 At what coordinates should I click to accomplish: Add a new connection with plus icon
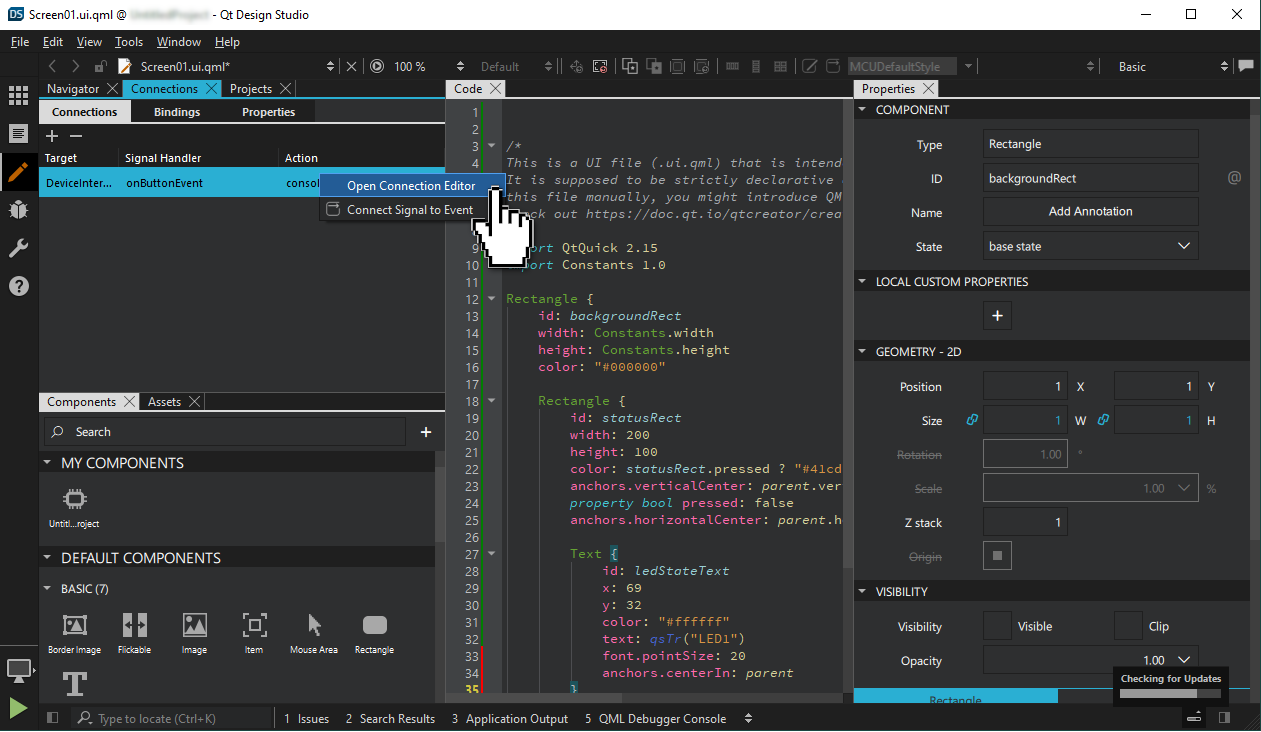point(53,136)
